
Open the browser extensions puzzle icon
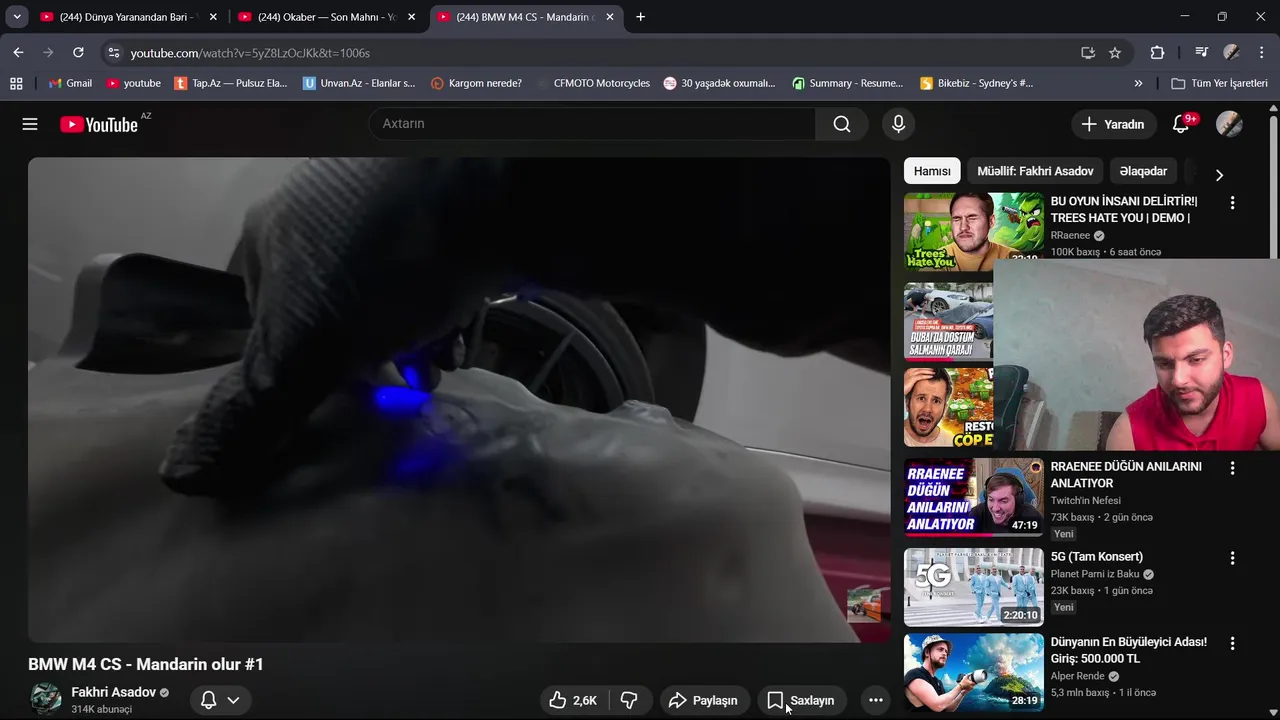tap(1157, 53)
